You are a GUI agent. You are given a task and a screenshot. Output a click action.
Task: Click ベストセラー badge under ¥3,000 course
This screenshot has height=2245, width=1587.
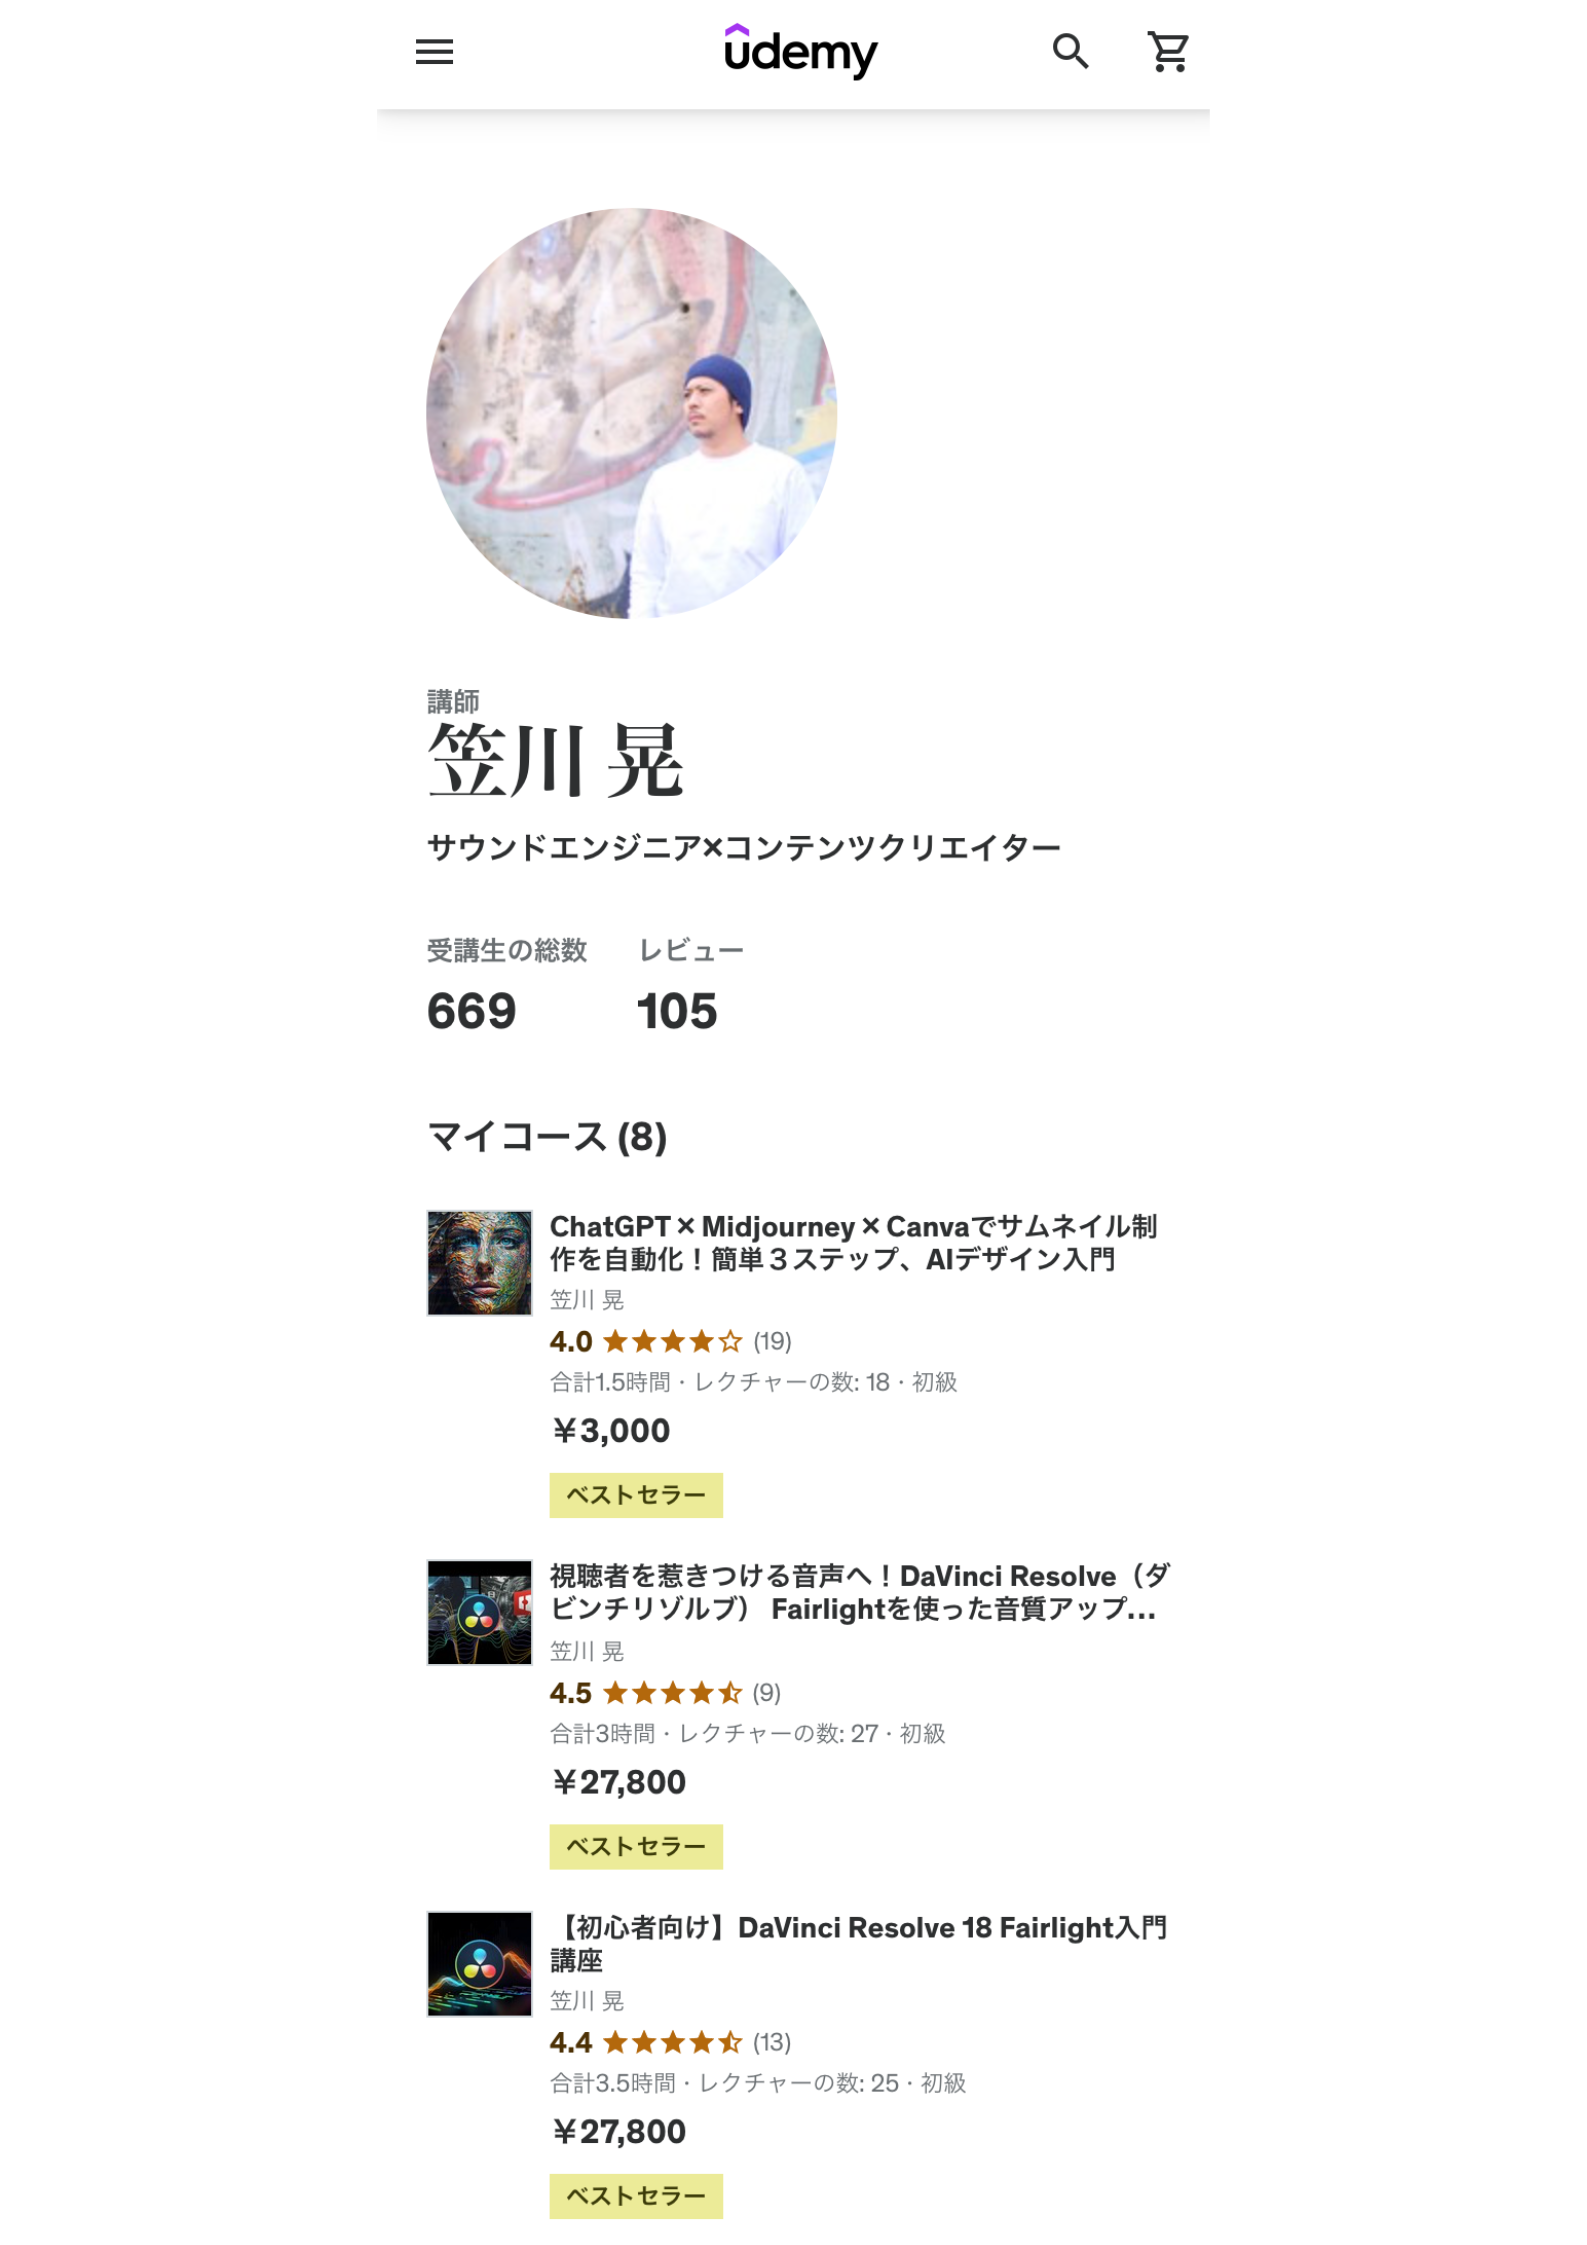point(636,1495)
